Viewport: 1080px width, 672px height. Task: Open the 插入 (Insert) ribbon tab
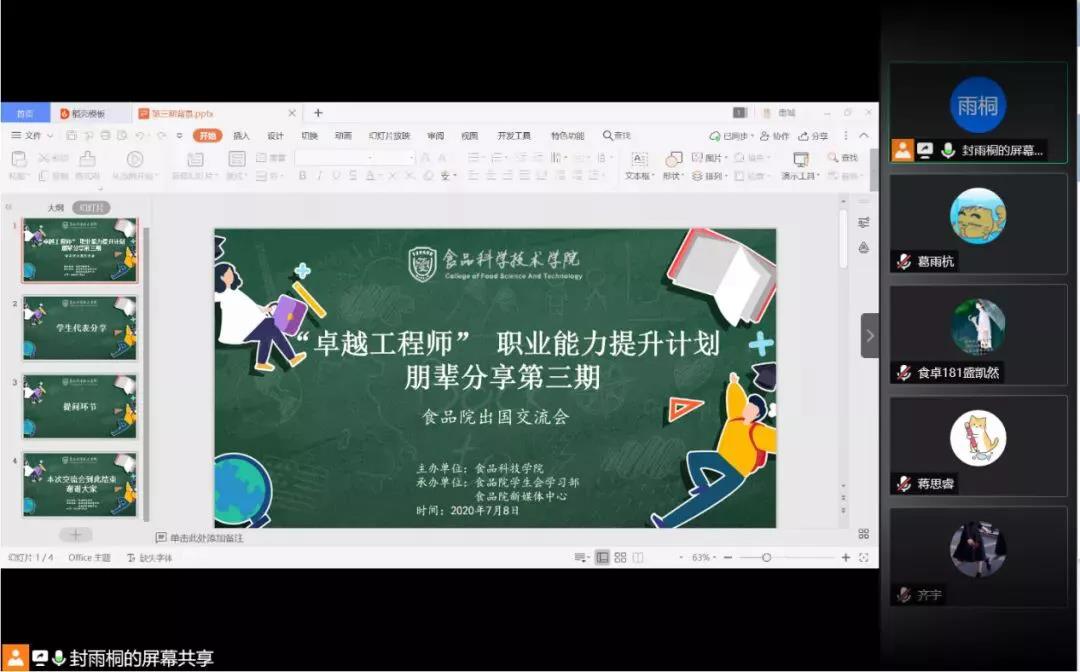coord(241,135)
